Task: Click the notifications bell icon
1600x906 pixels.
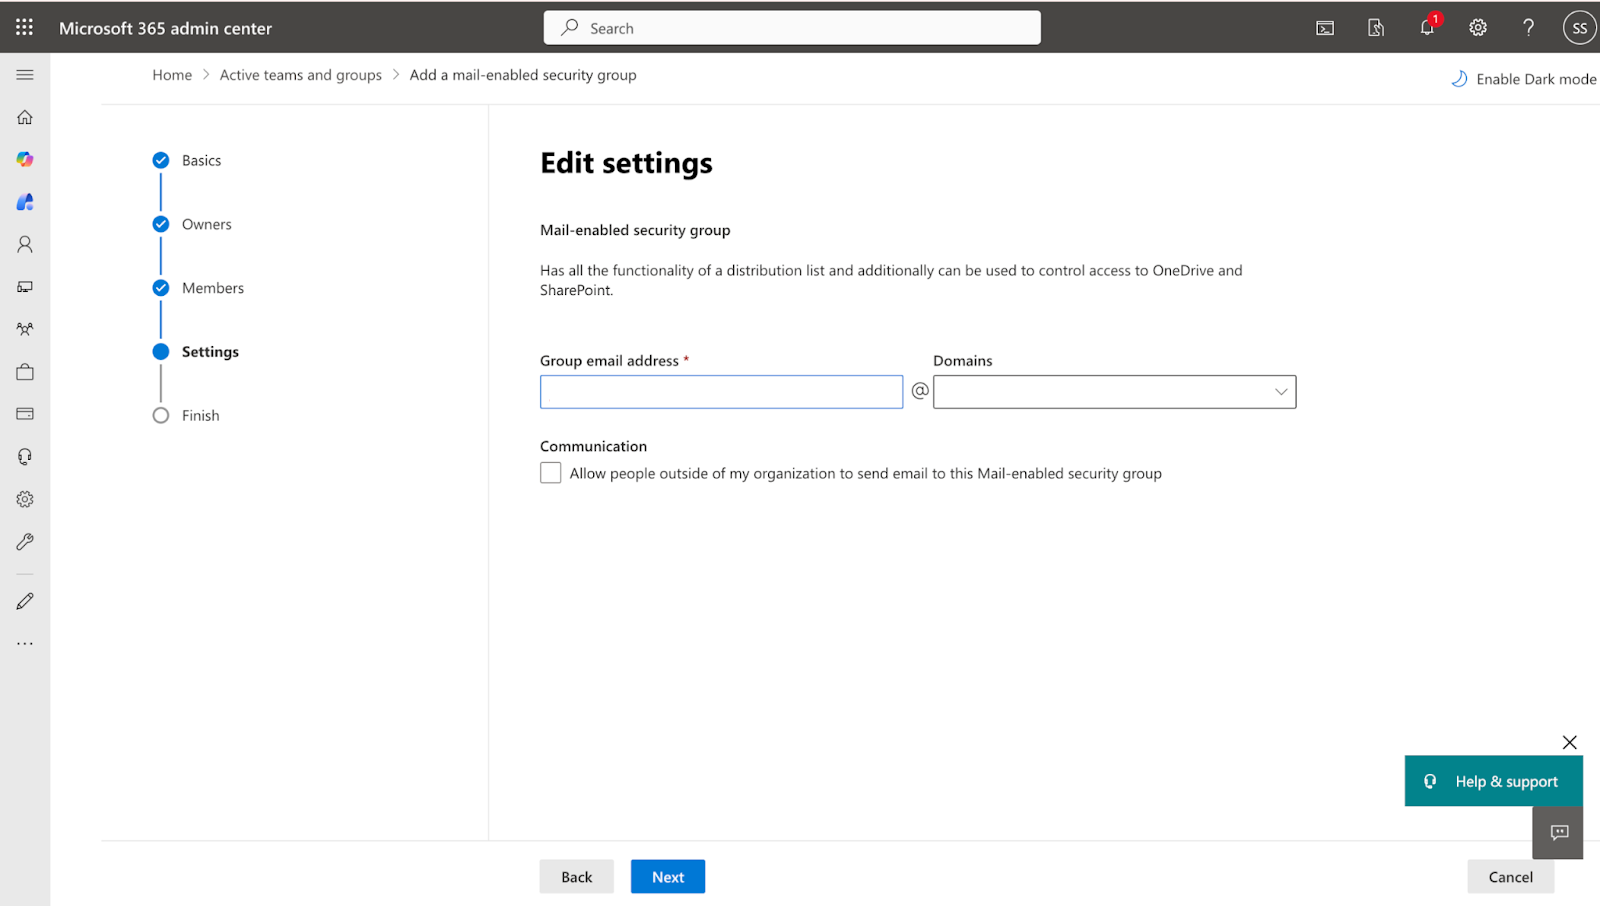Action: click(x=1427, y=28)
